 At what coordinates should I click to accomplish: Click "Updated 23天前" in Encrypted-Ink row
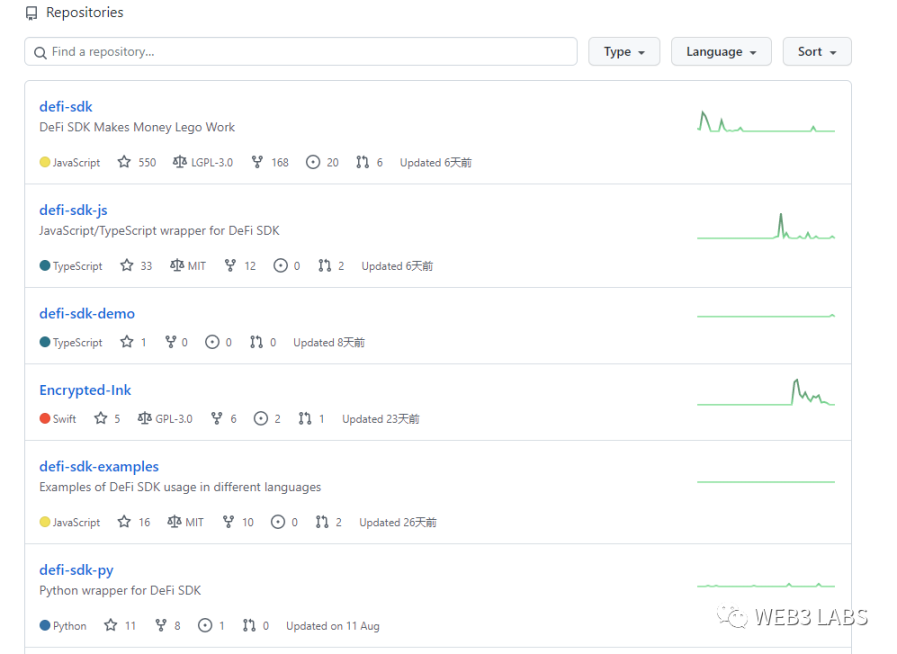point(380,419)
